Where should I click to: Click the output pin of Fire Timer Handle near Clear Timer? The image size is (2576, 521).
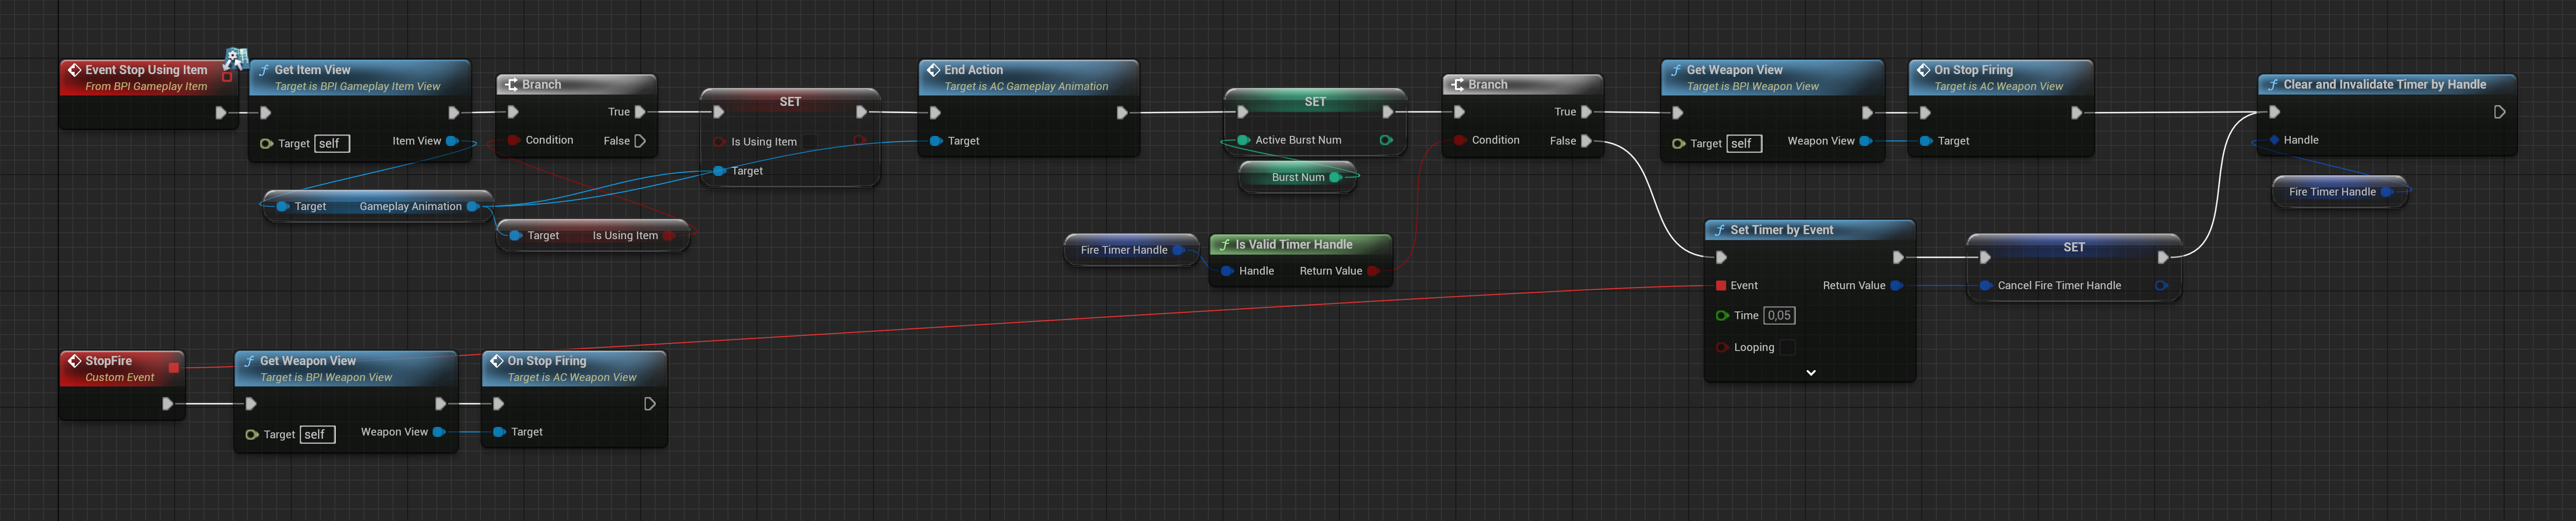[x=2387, y=192]
